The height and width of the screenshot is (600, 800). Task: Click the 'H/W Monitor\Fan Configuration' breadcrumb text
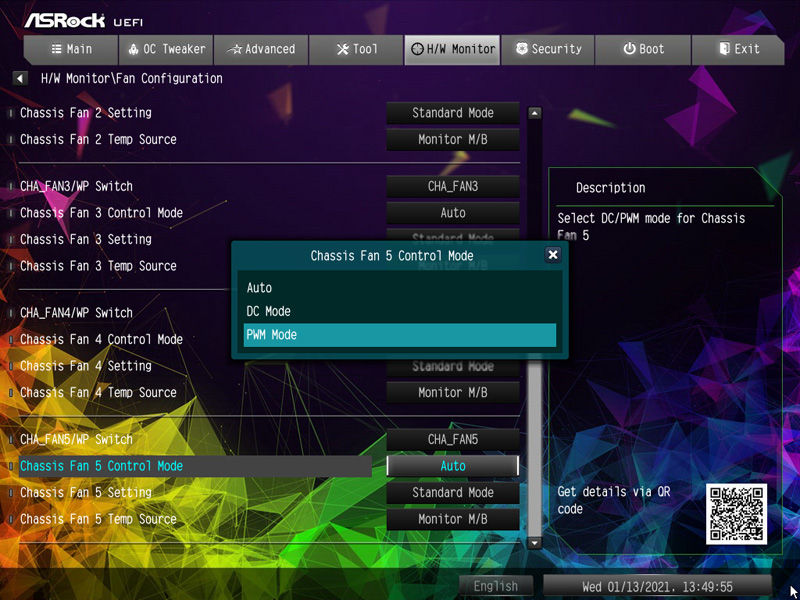pos(132,79)
